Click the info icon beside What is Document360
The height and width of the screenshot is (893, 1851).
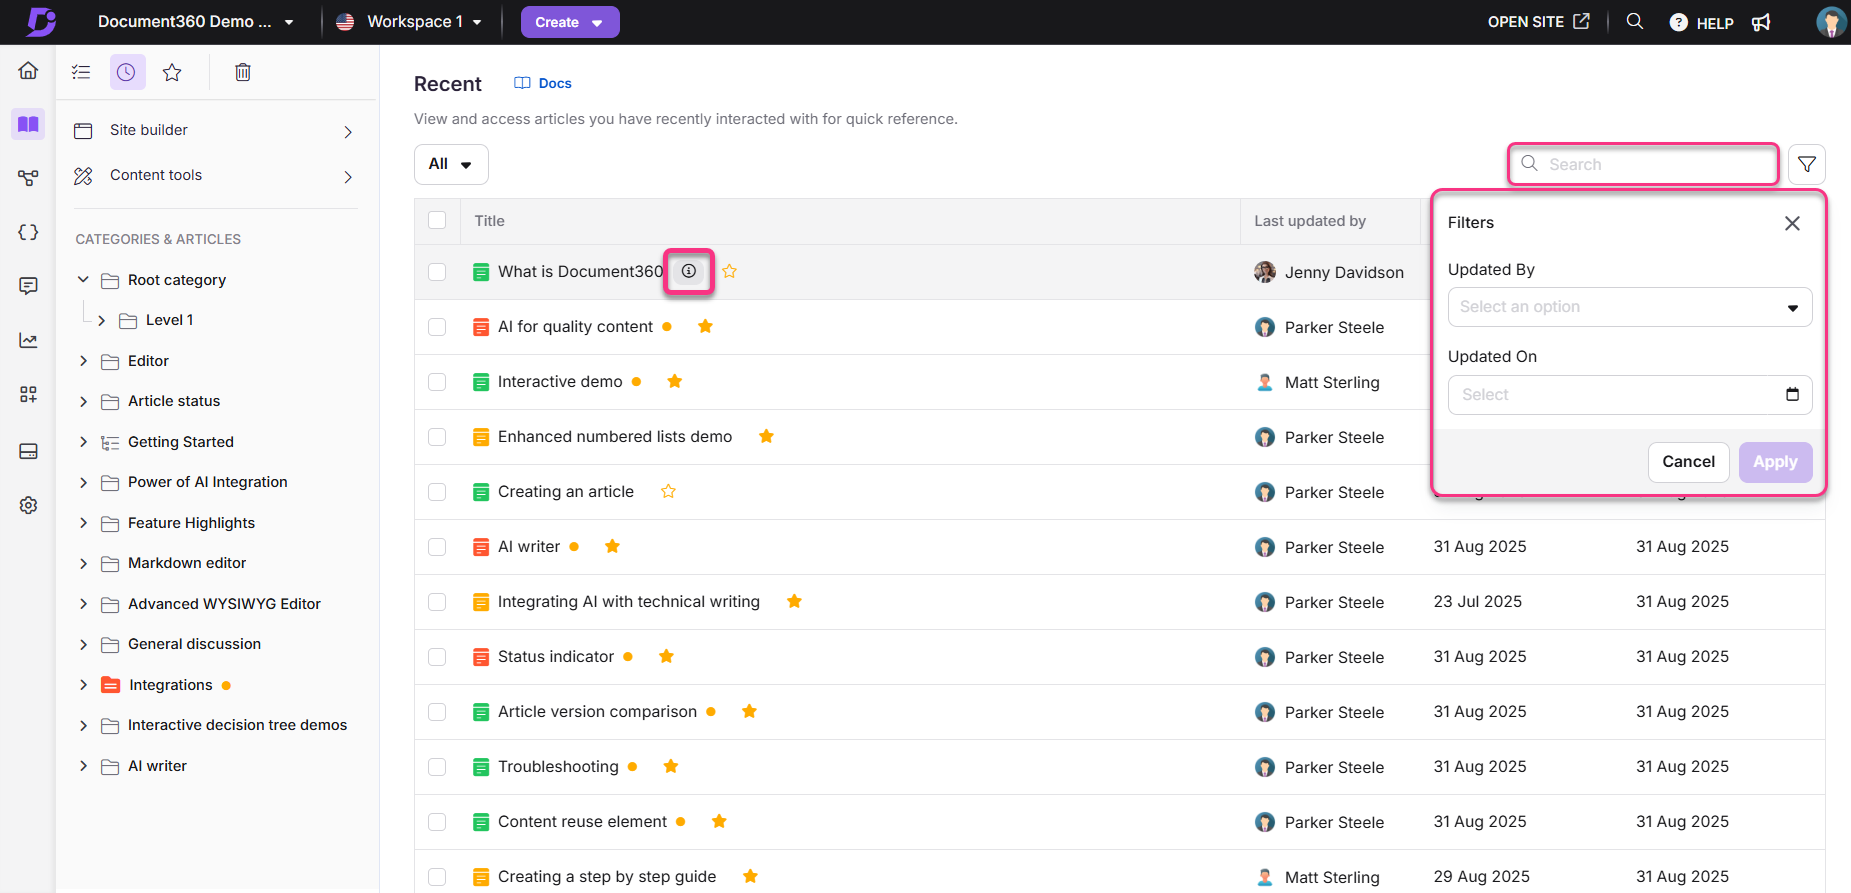689,271
